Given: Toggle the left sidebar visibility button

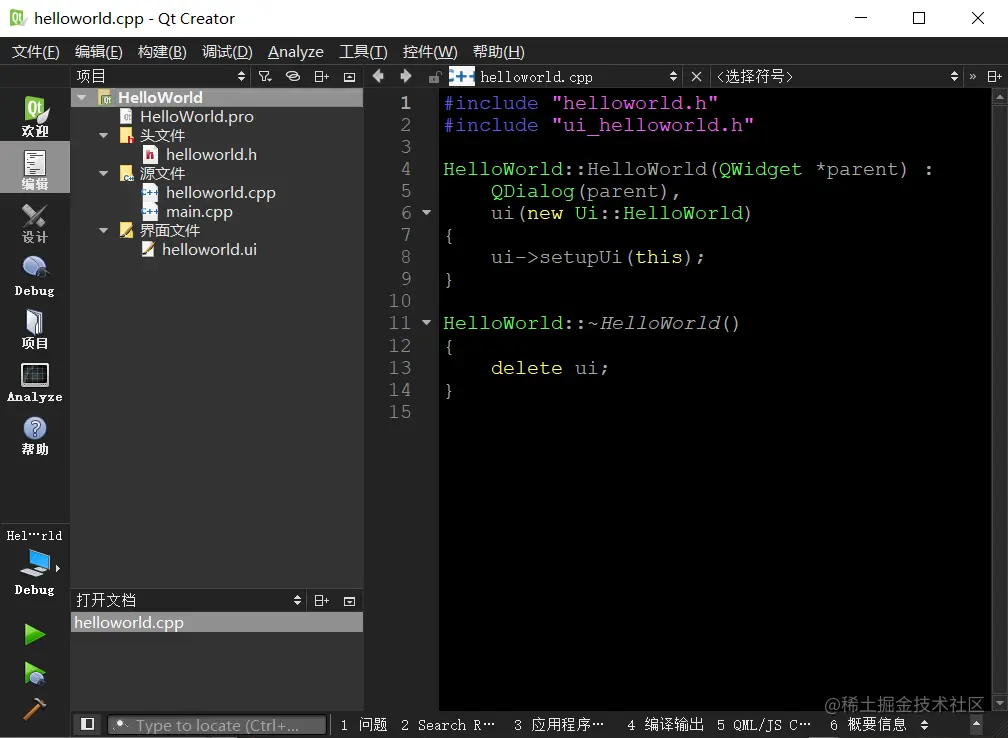Looking at the screenshot, I should 87,724.
